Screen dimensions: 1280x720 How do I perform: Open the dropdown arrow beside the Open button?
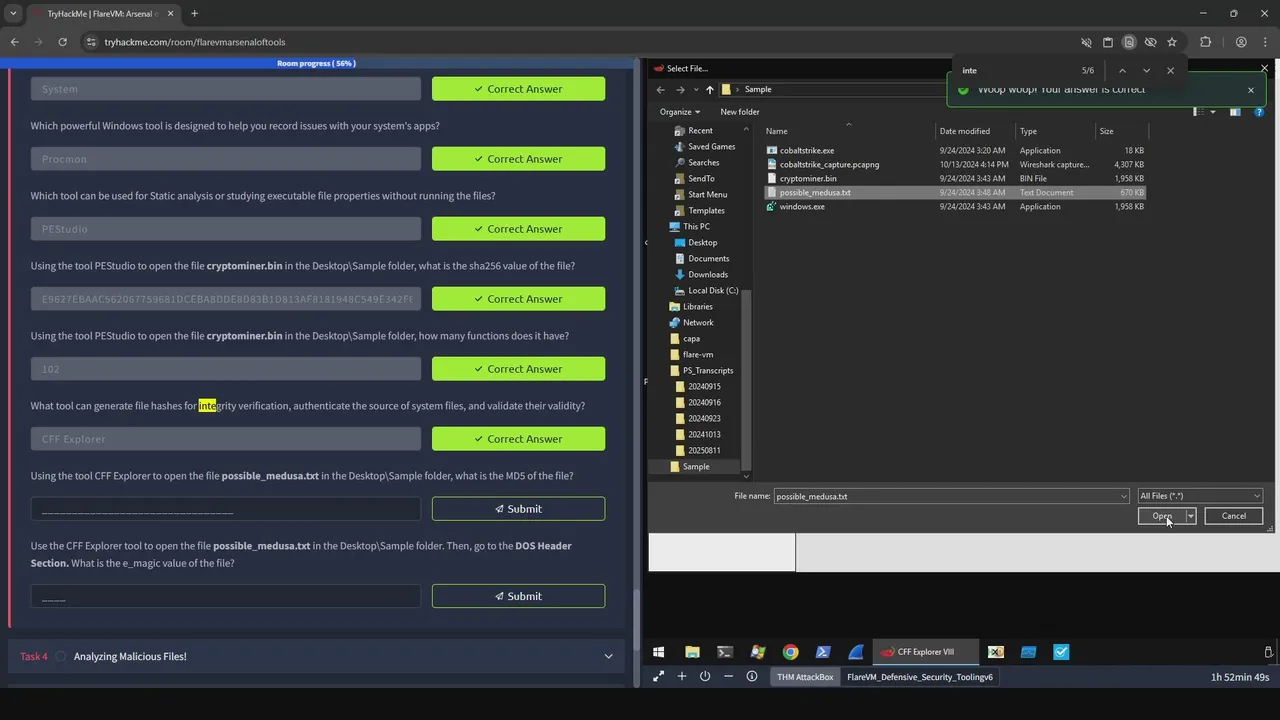pos(1190,516)
